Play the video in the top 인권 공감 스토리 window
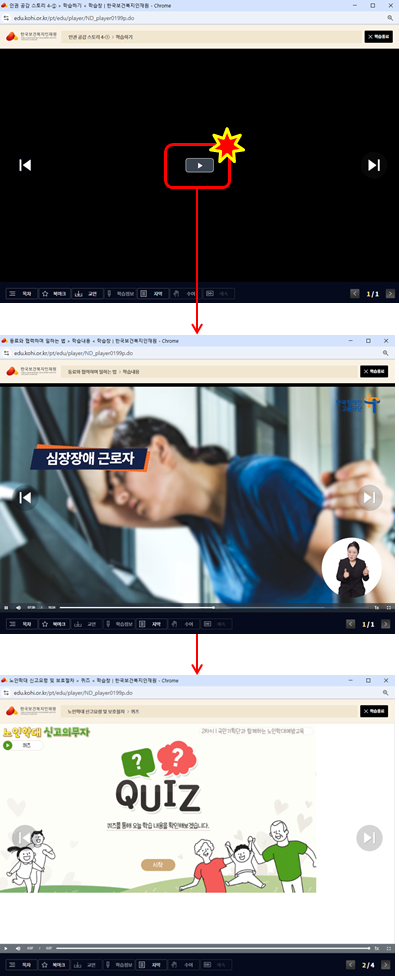Screen dimensions: 399x976 click(x=199, y=165)
